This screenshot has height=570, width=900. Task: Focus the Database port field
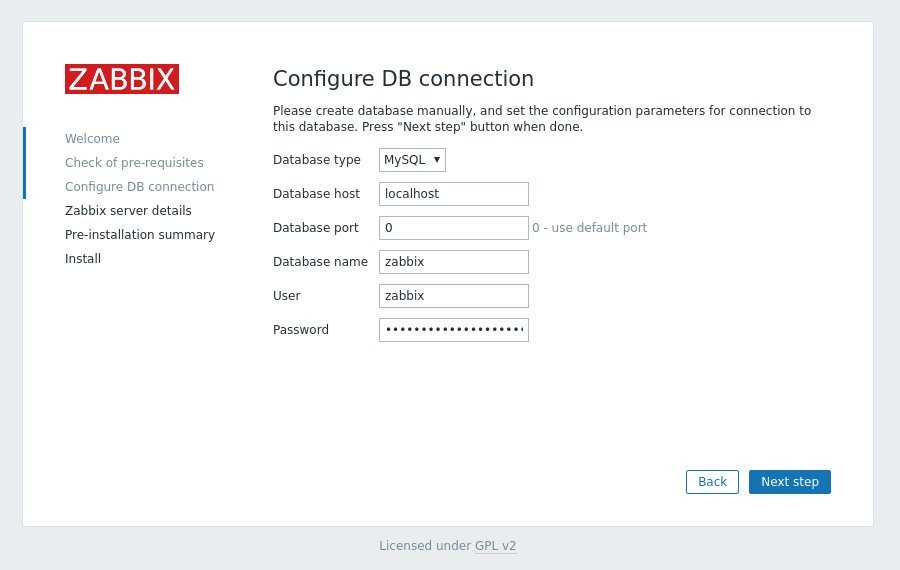point(453,228)
